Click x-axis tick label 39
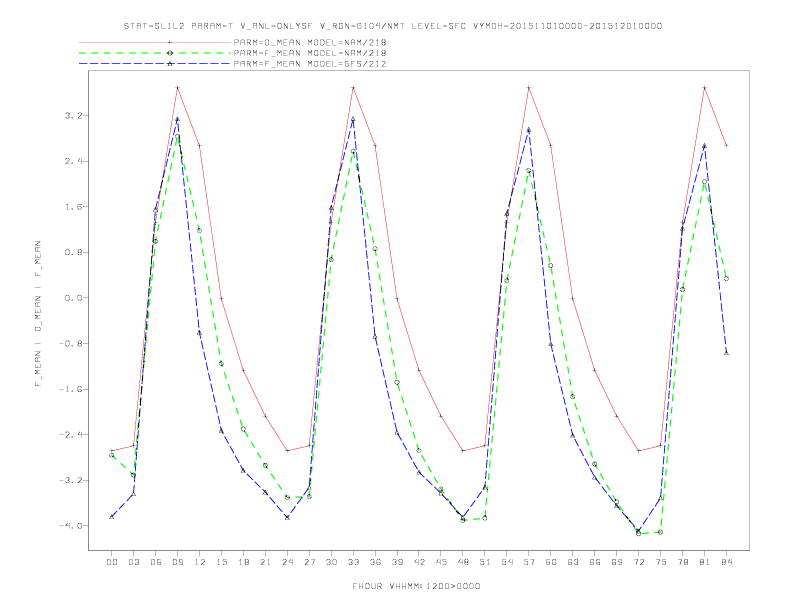Screen dimensions: 792x612 coord(397,562)
